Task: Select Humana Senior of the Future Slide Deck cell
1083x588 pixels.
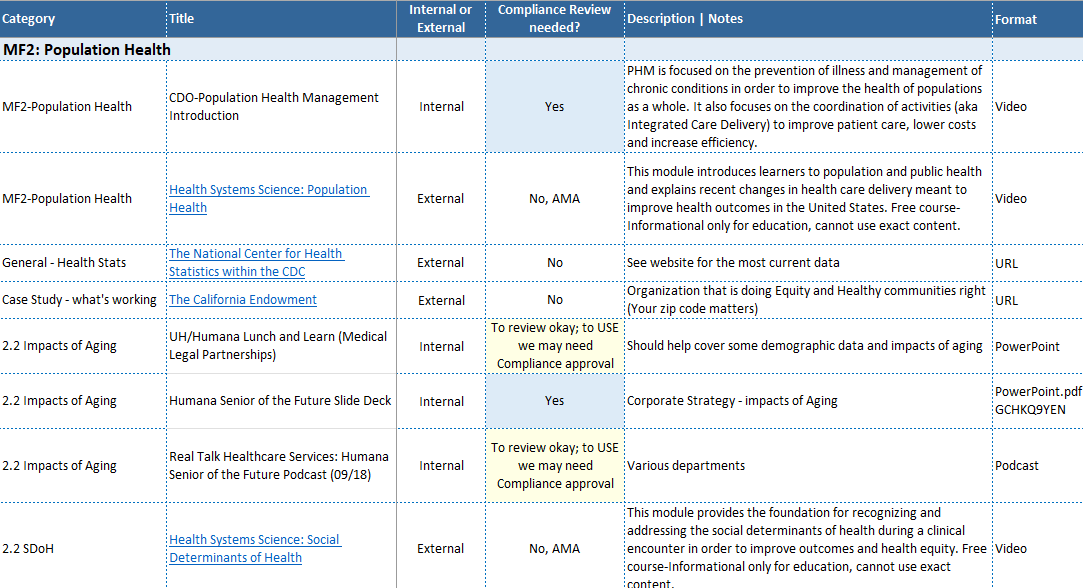Action: (x=281, y=401)
